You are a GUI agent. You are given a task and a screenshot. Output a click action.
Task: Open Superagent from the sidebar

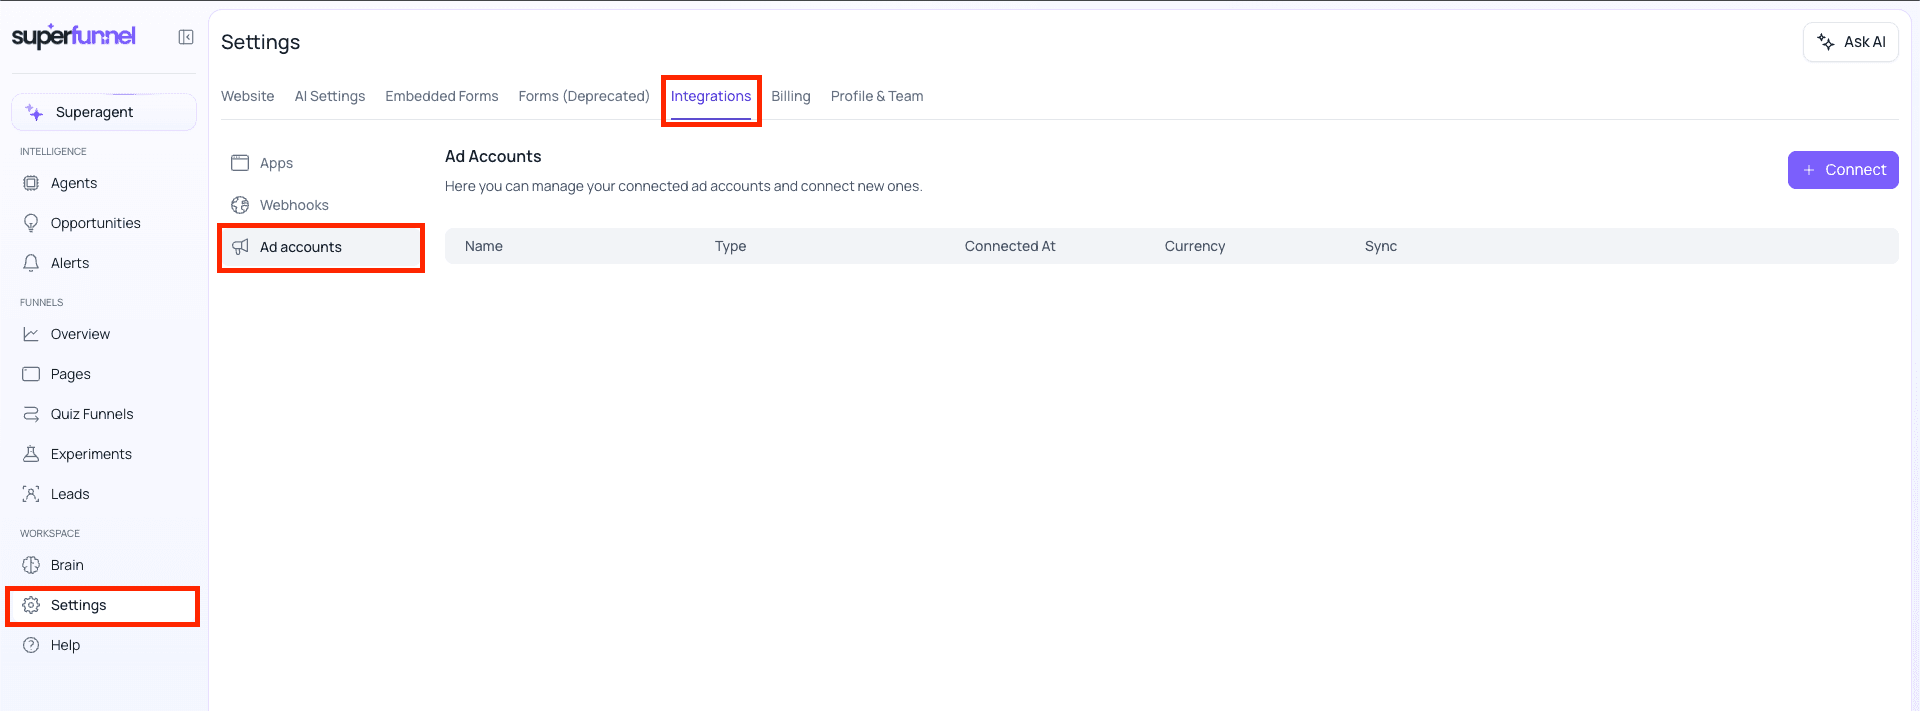(x=104, y=112)
